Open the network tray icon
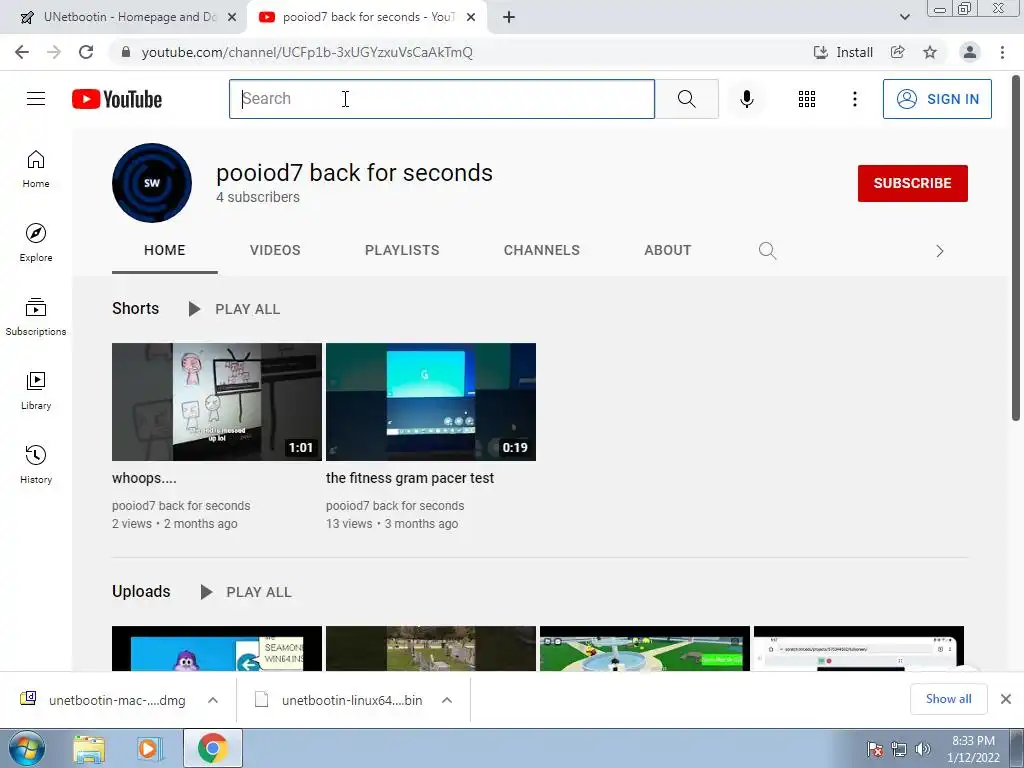1024x768 pixels. pos(899,749)
